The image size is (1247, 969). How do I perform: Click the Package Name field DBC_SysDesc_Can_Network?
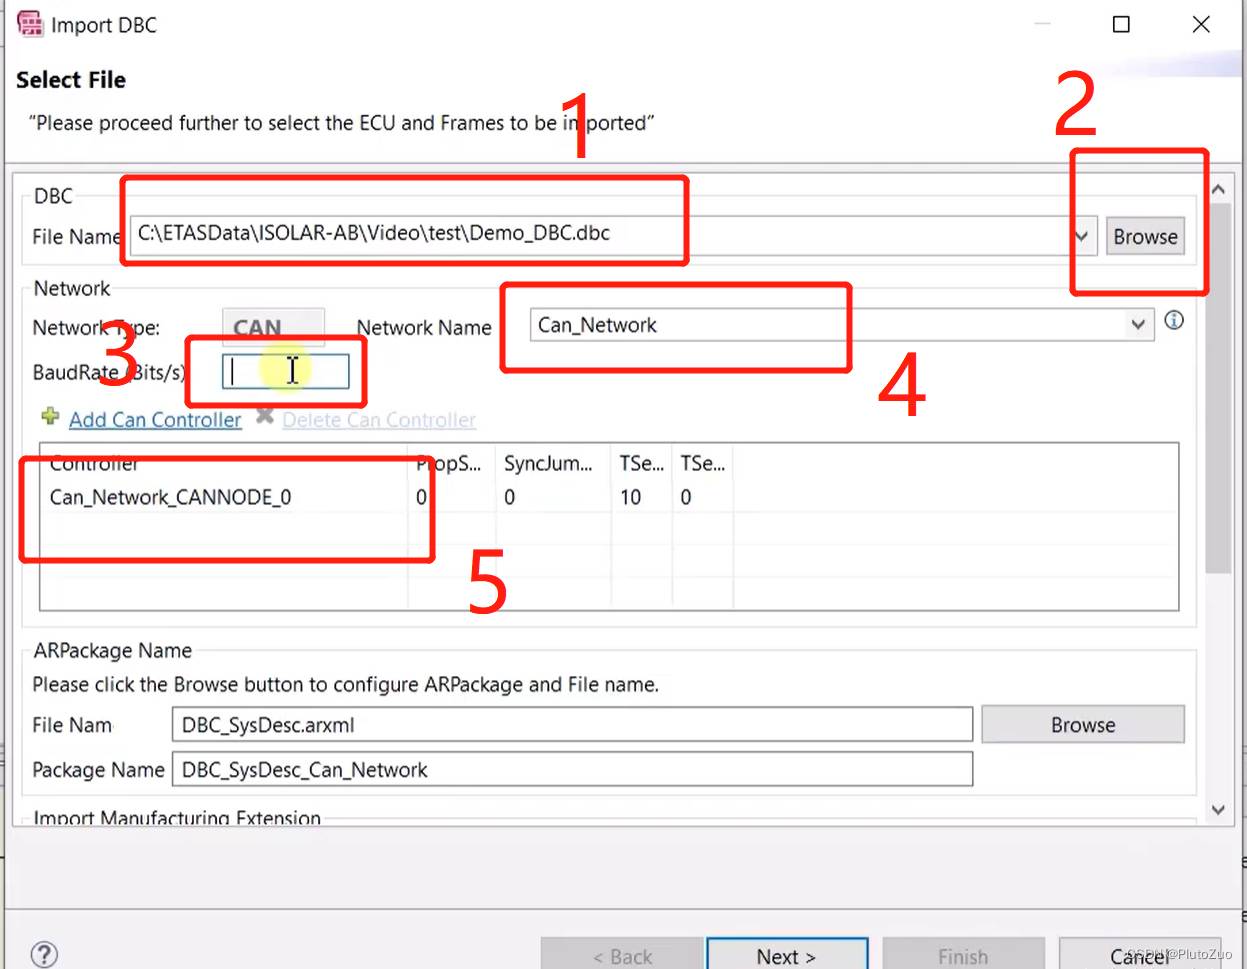[x=572, y=769]
